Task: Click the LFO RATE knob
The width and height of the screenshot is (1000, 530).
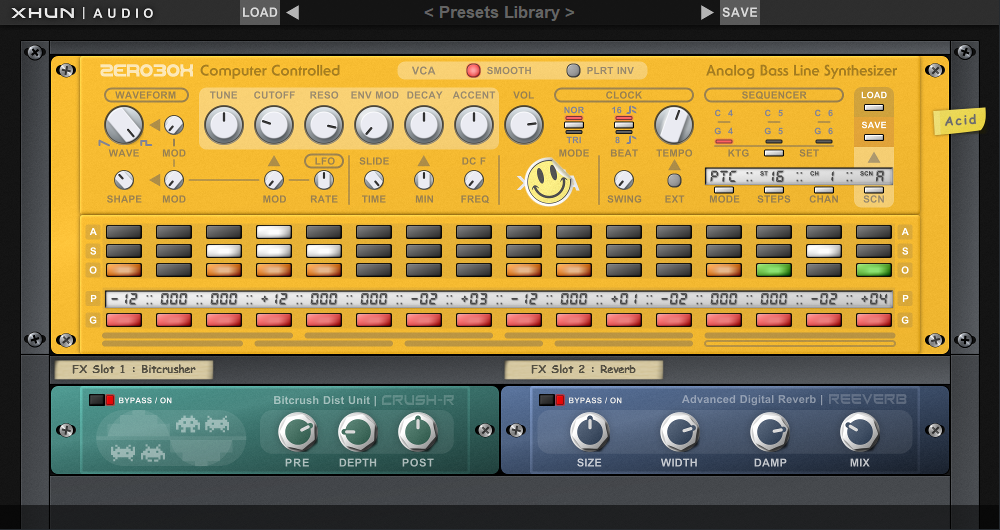Action: coord(324,180)
